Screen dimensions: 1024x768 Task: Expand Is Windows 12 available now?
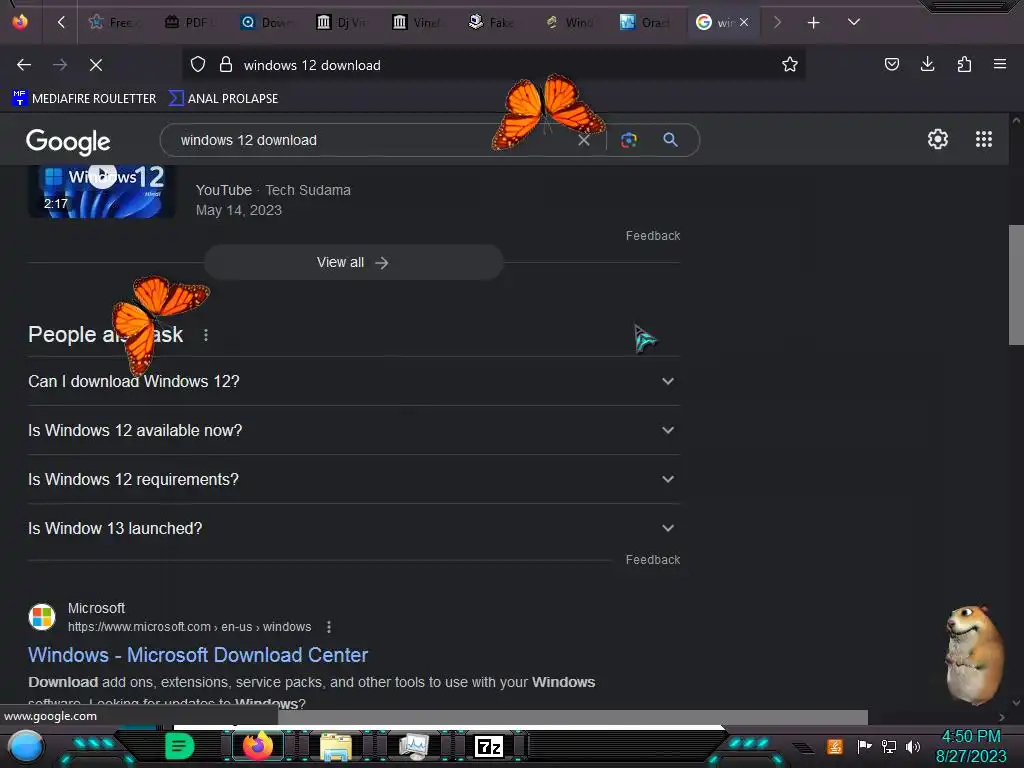[353, 430]
